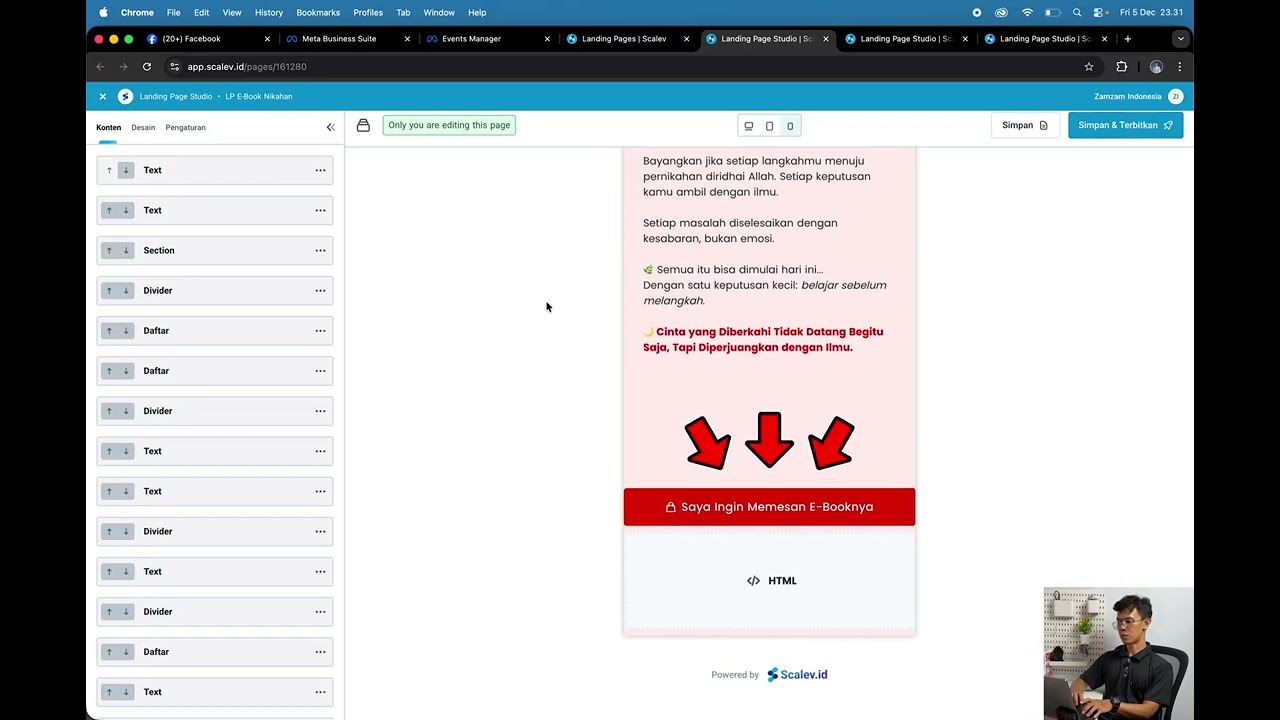Click Simpan & Terbitkan publish button

pos(1126,125)
